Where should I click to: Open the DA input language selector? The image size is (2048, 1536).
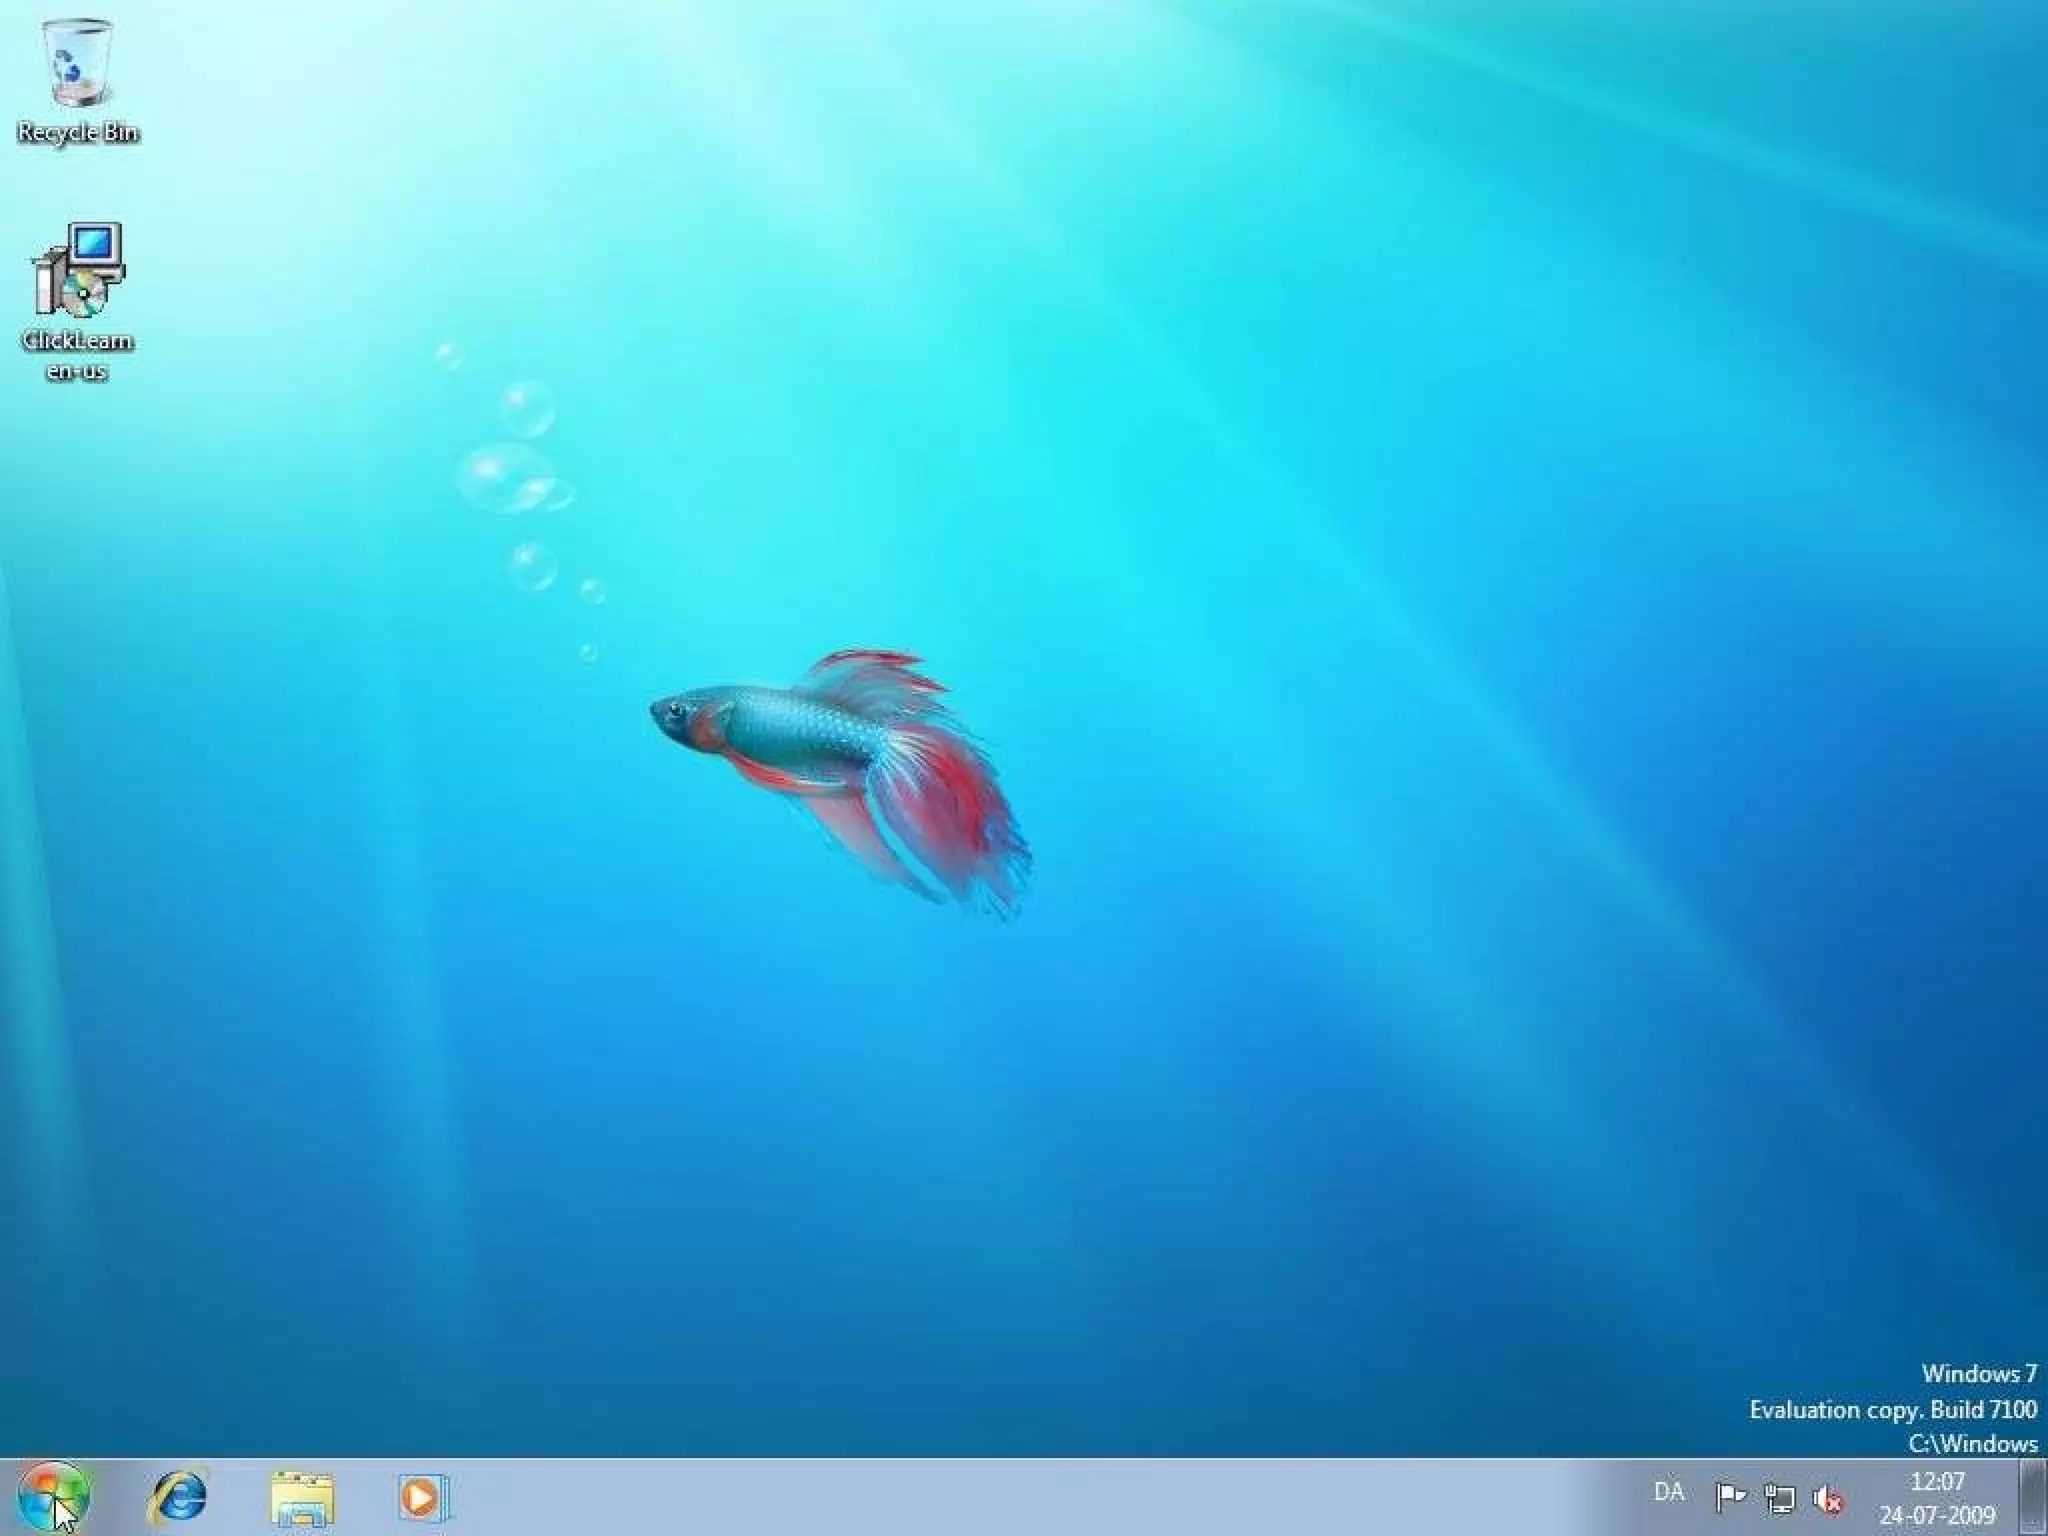click(x=1668, y=1492)
